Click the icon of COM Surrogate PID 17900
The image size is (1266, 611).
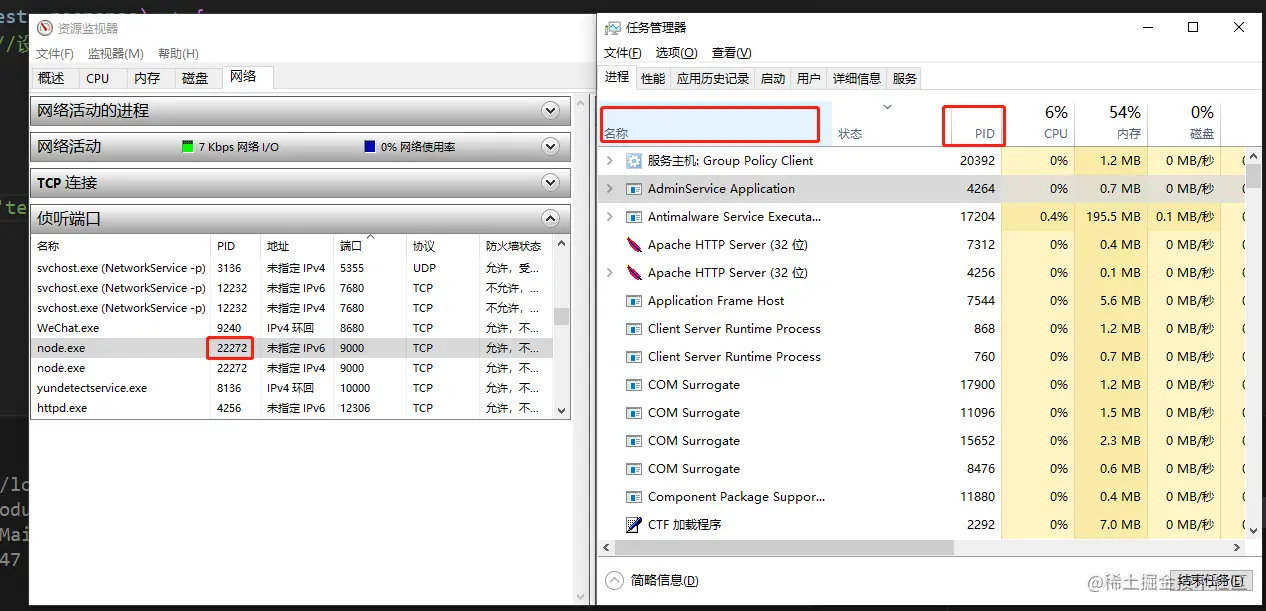pyautogui.click(x=633, y=384)
